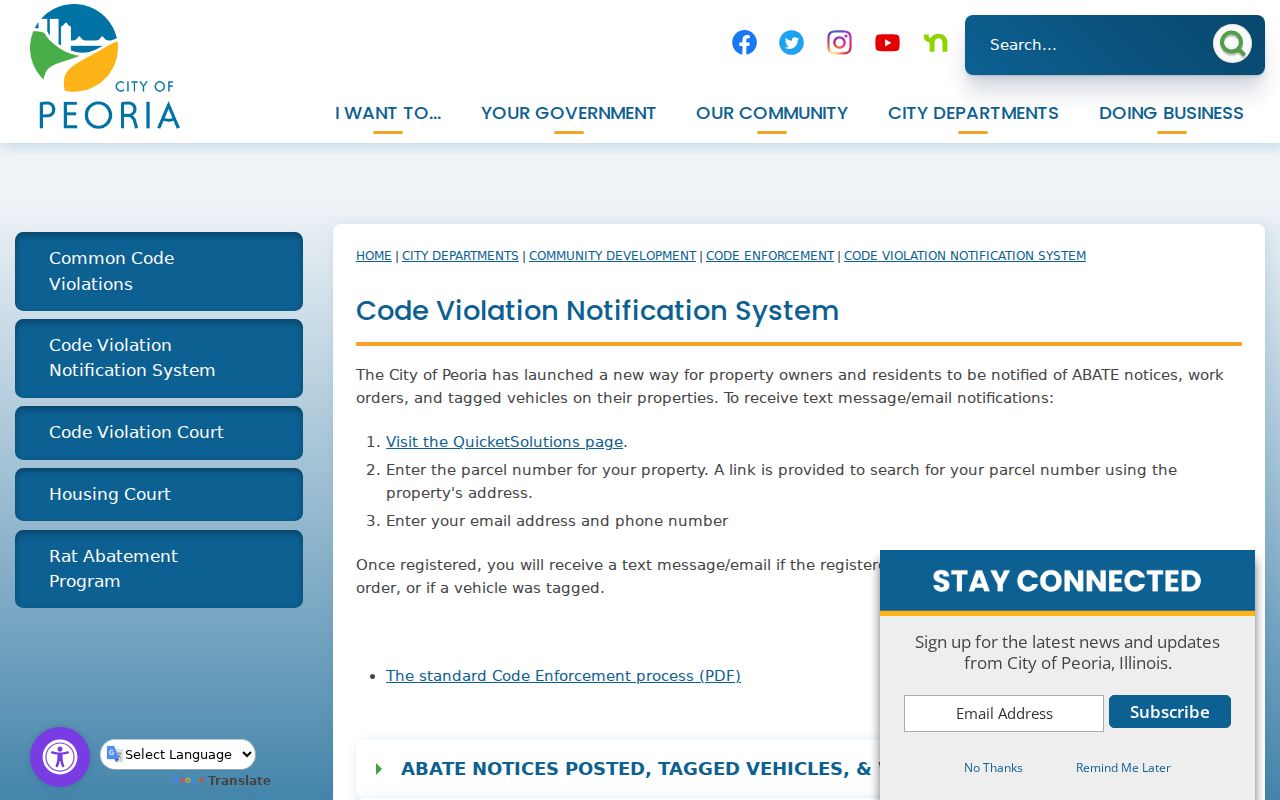This screenshot has width=1280, height=800.
Task: Open the Doing Business menu
Action: coord(1171,113)
